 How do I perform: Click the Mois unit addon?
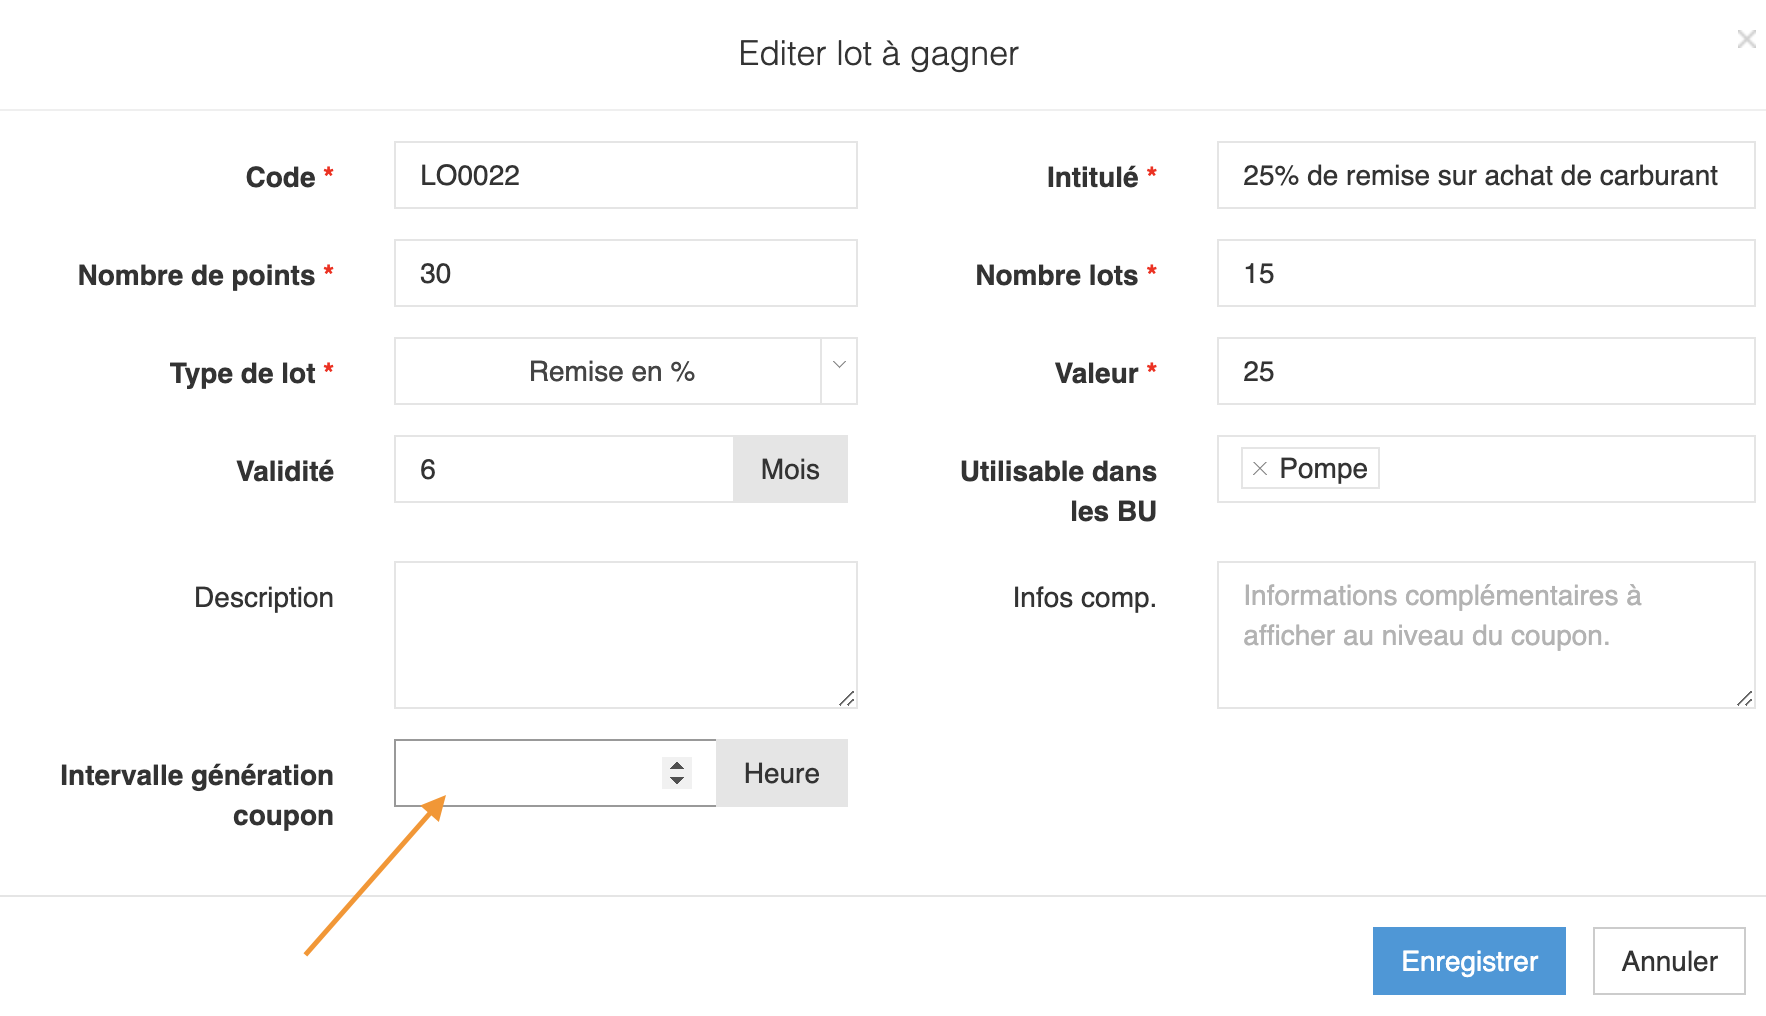pyautogui.click(x=790, y=469)
